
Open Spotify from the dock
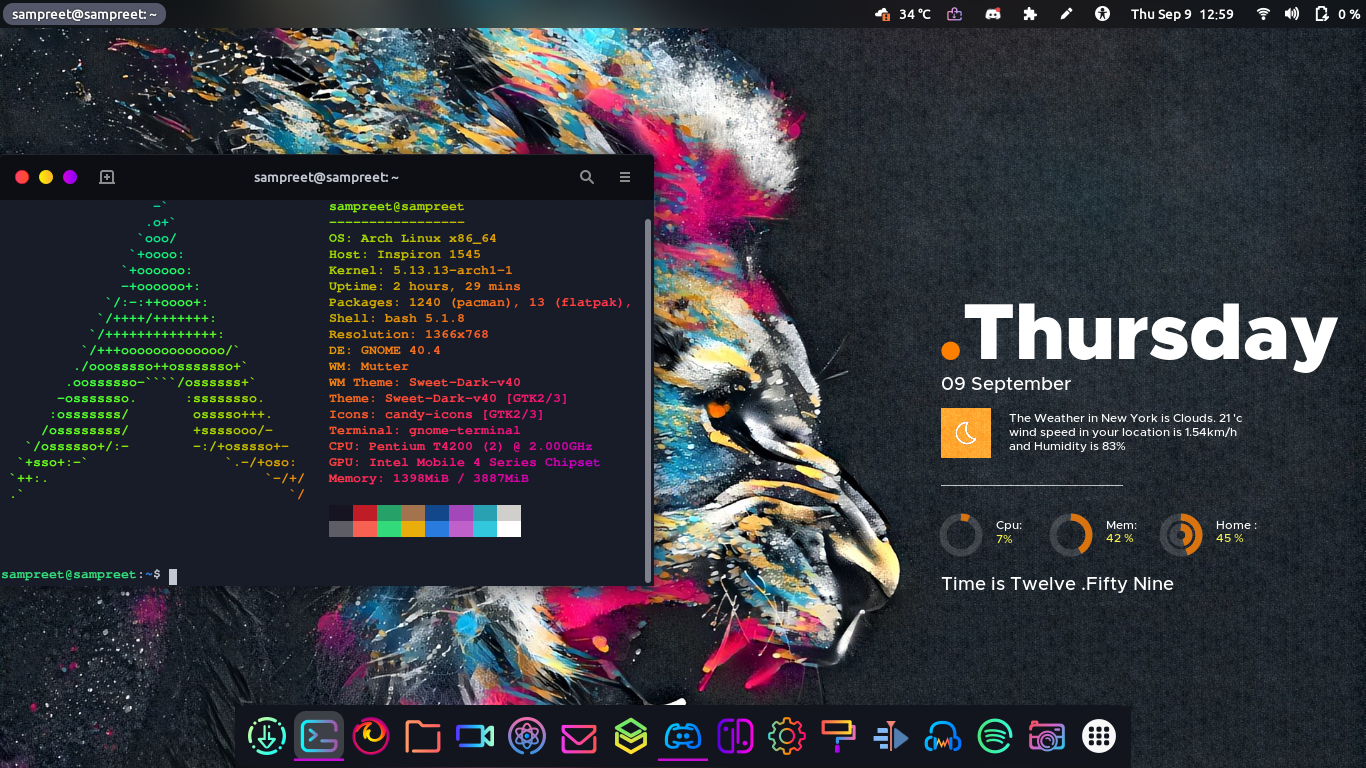(x=995, y=735)
